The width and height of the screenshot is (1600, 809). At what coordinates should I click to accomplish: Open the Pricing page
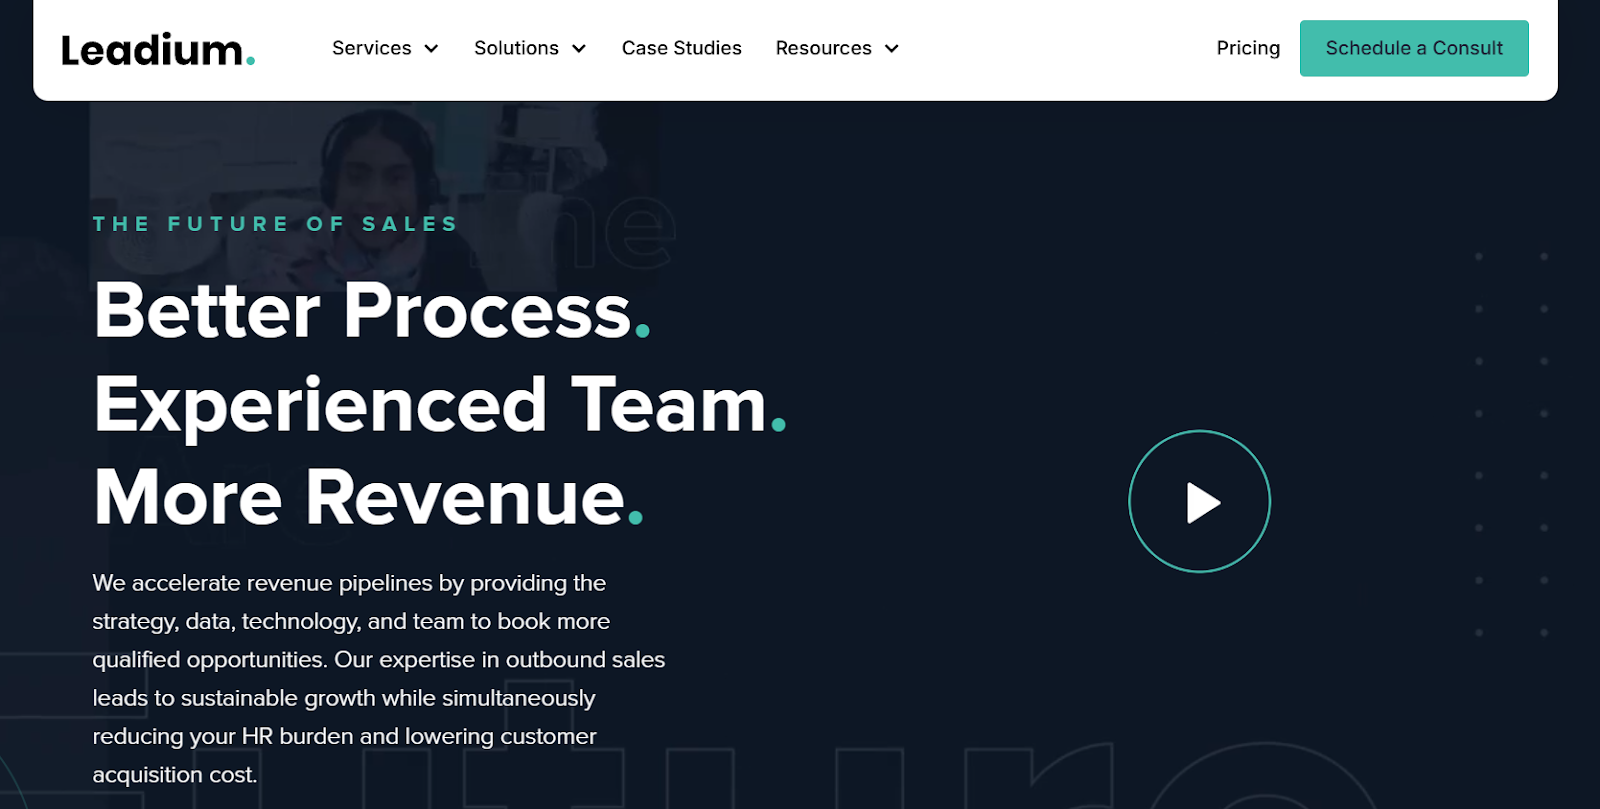click(1248, 48)
